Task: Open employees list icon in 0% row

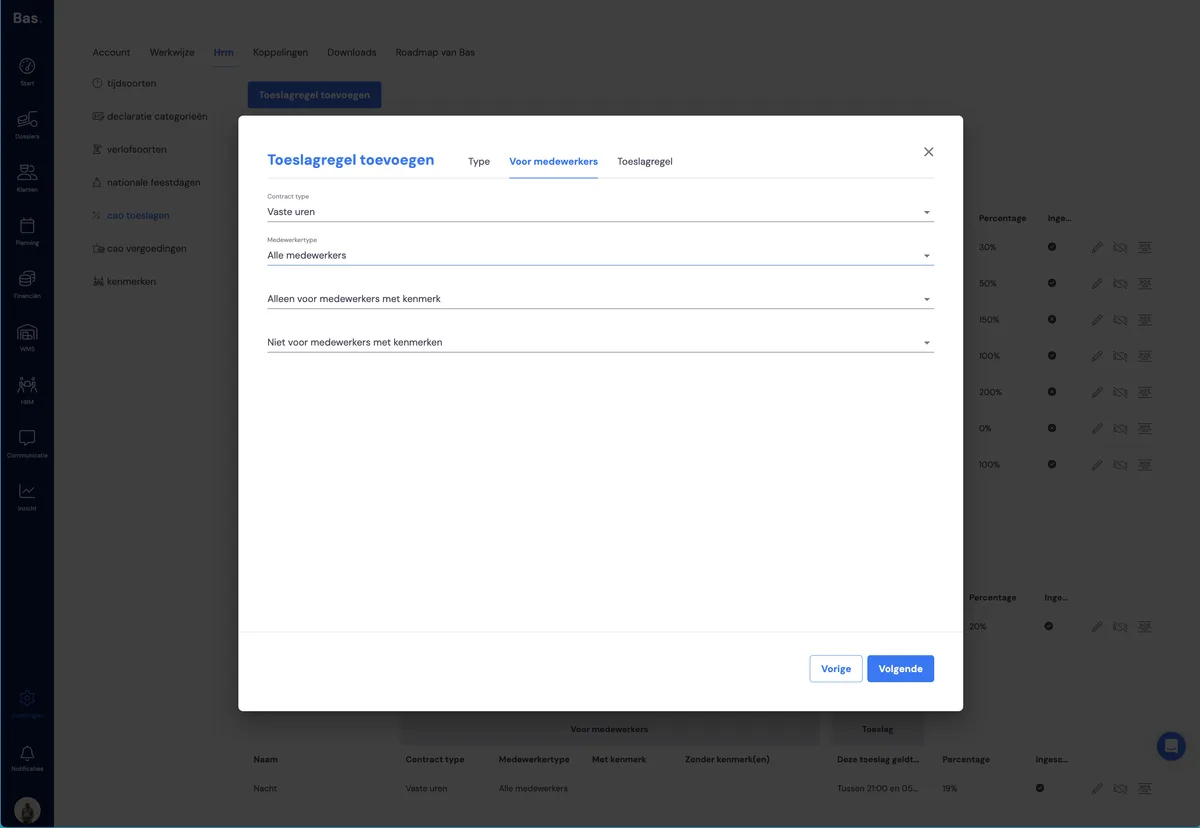Action: (1145, 428)
